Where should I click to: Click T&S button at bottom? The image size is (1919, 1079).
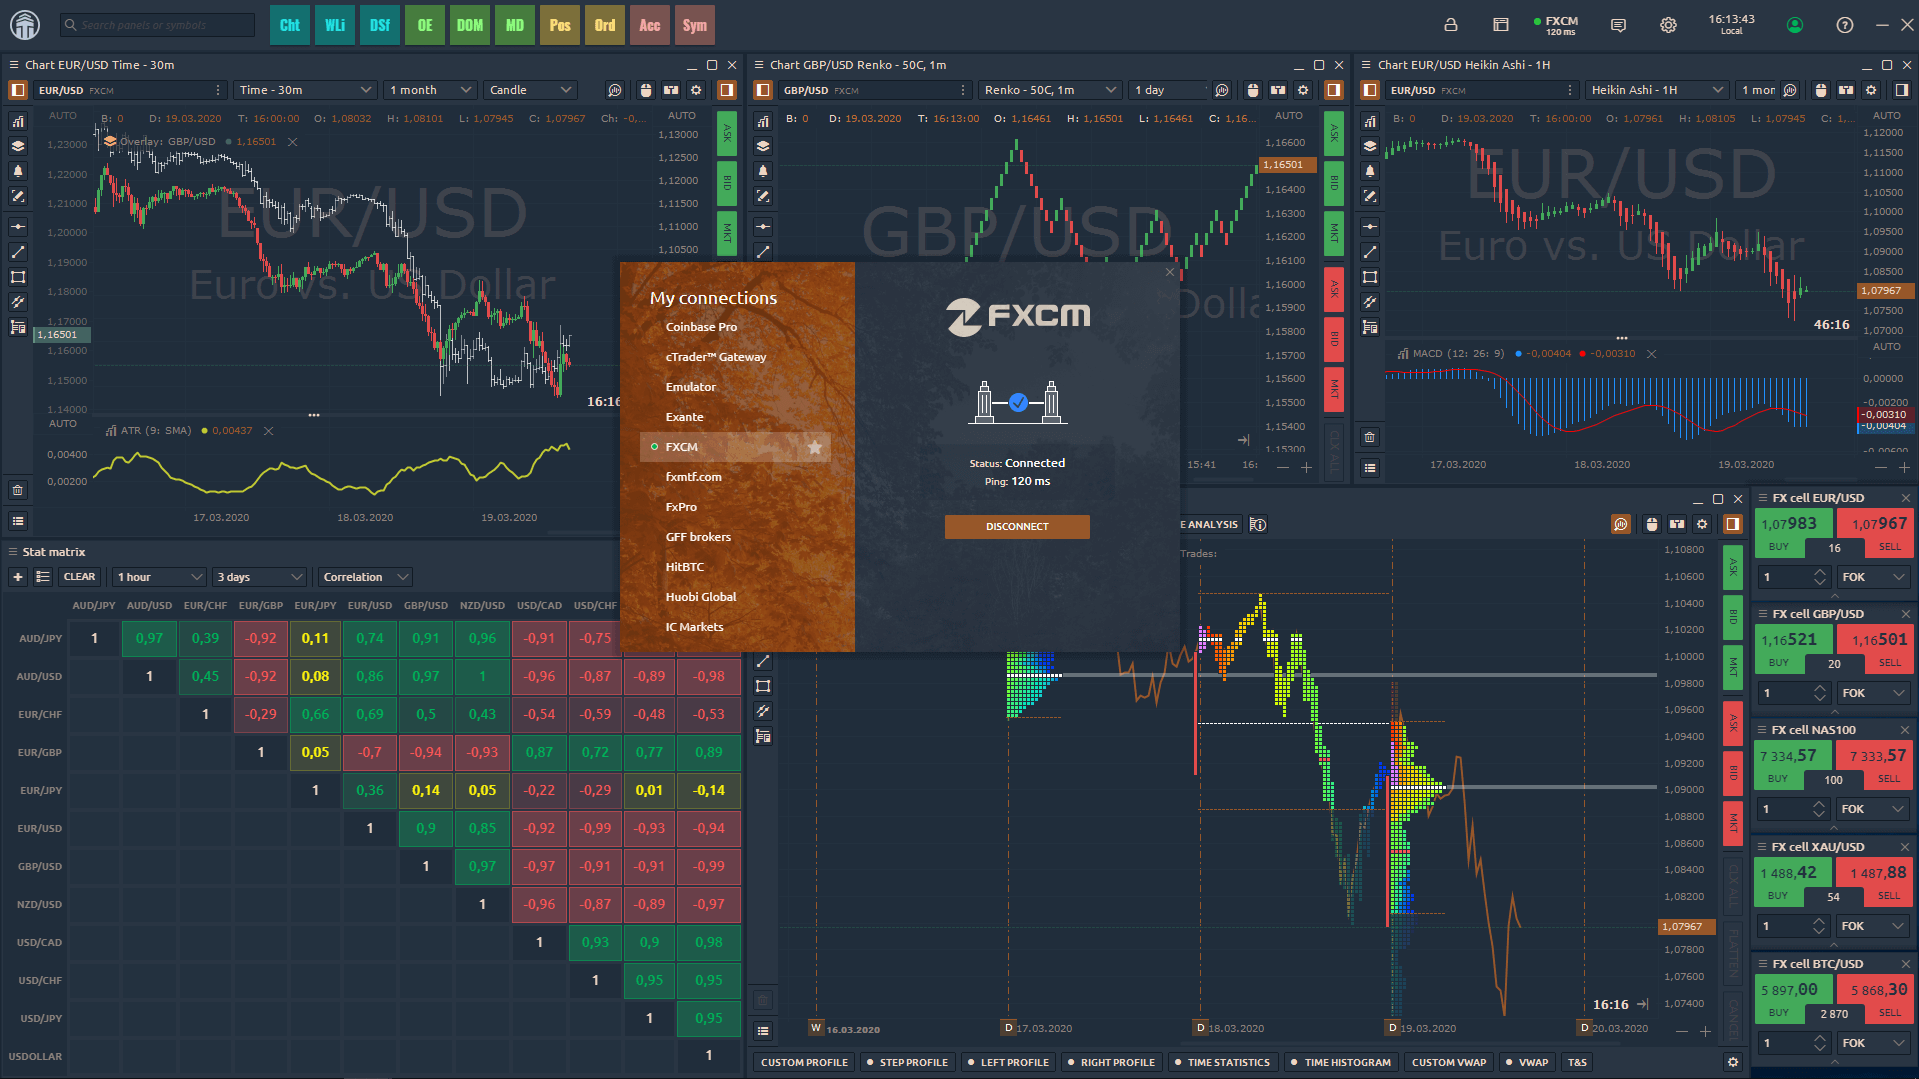[1577, 1062]
